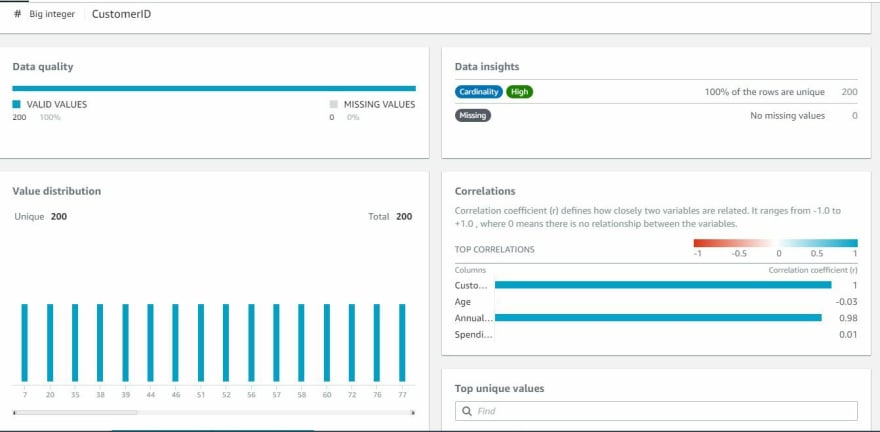Viewport: 880px width, 432px height.
Task: Click the Cardinality badge
Action: pyautogui.click(x=479, y=92)
